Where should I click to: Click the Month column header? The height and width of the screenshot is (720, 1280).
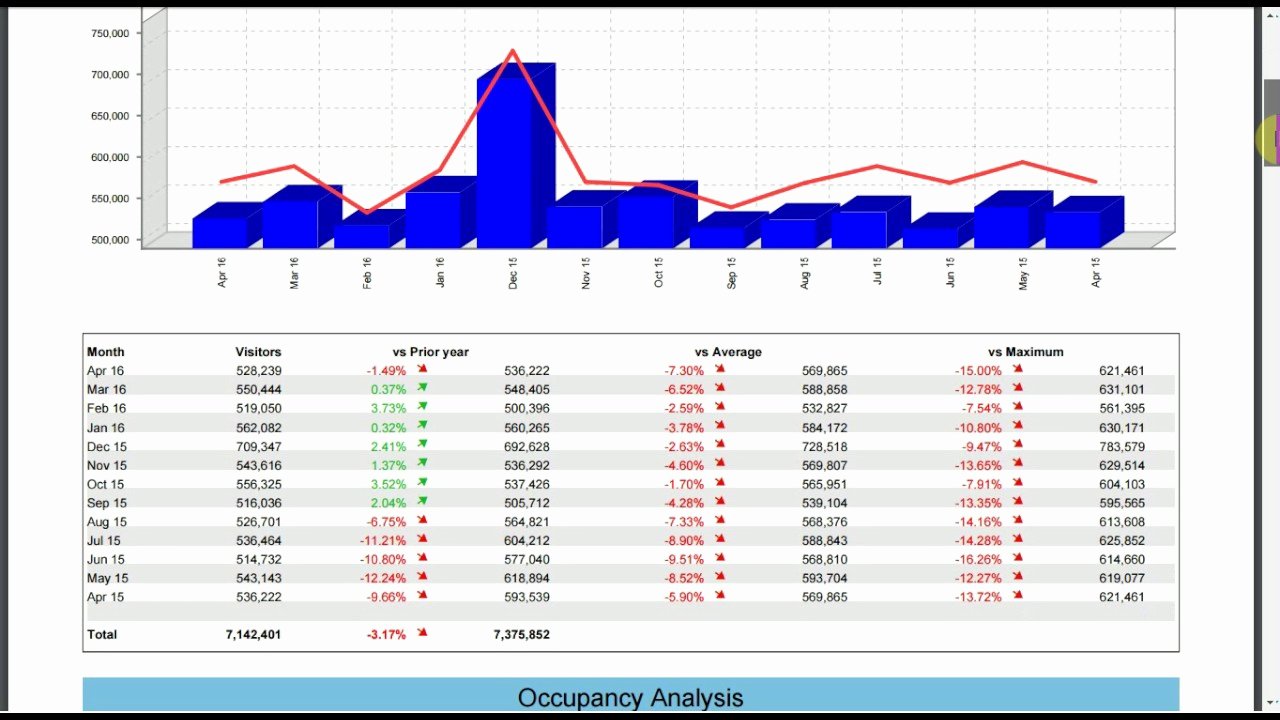point(106,352)
